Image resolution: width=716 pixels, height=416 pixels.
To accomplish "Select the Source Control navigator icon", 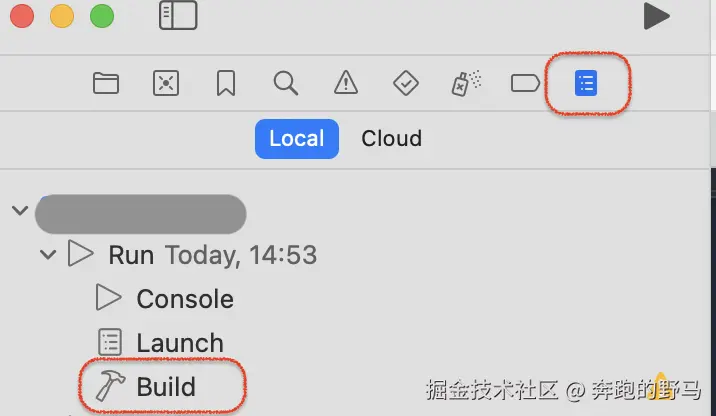I will click(166, 83).
